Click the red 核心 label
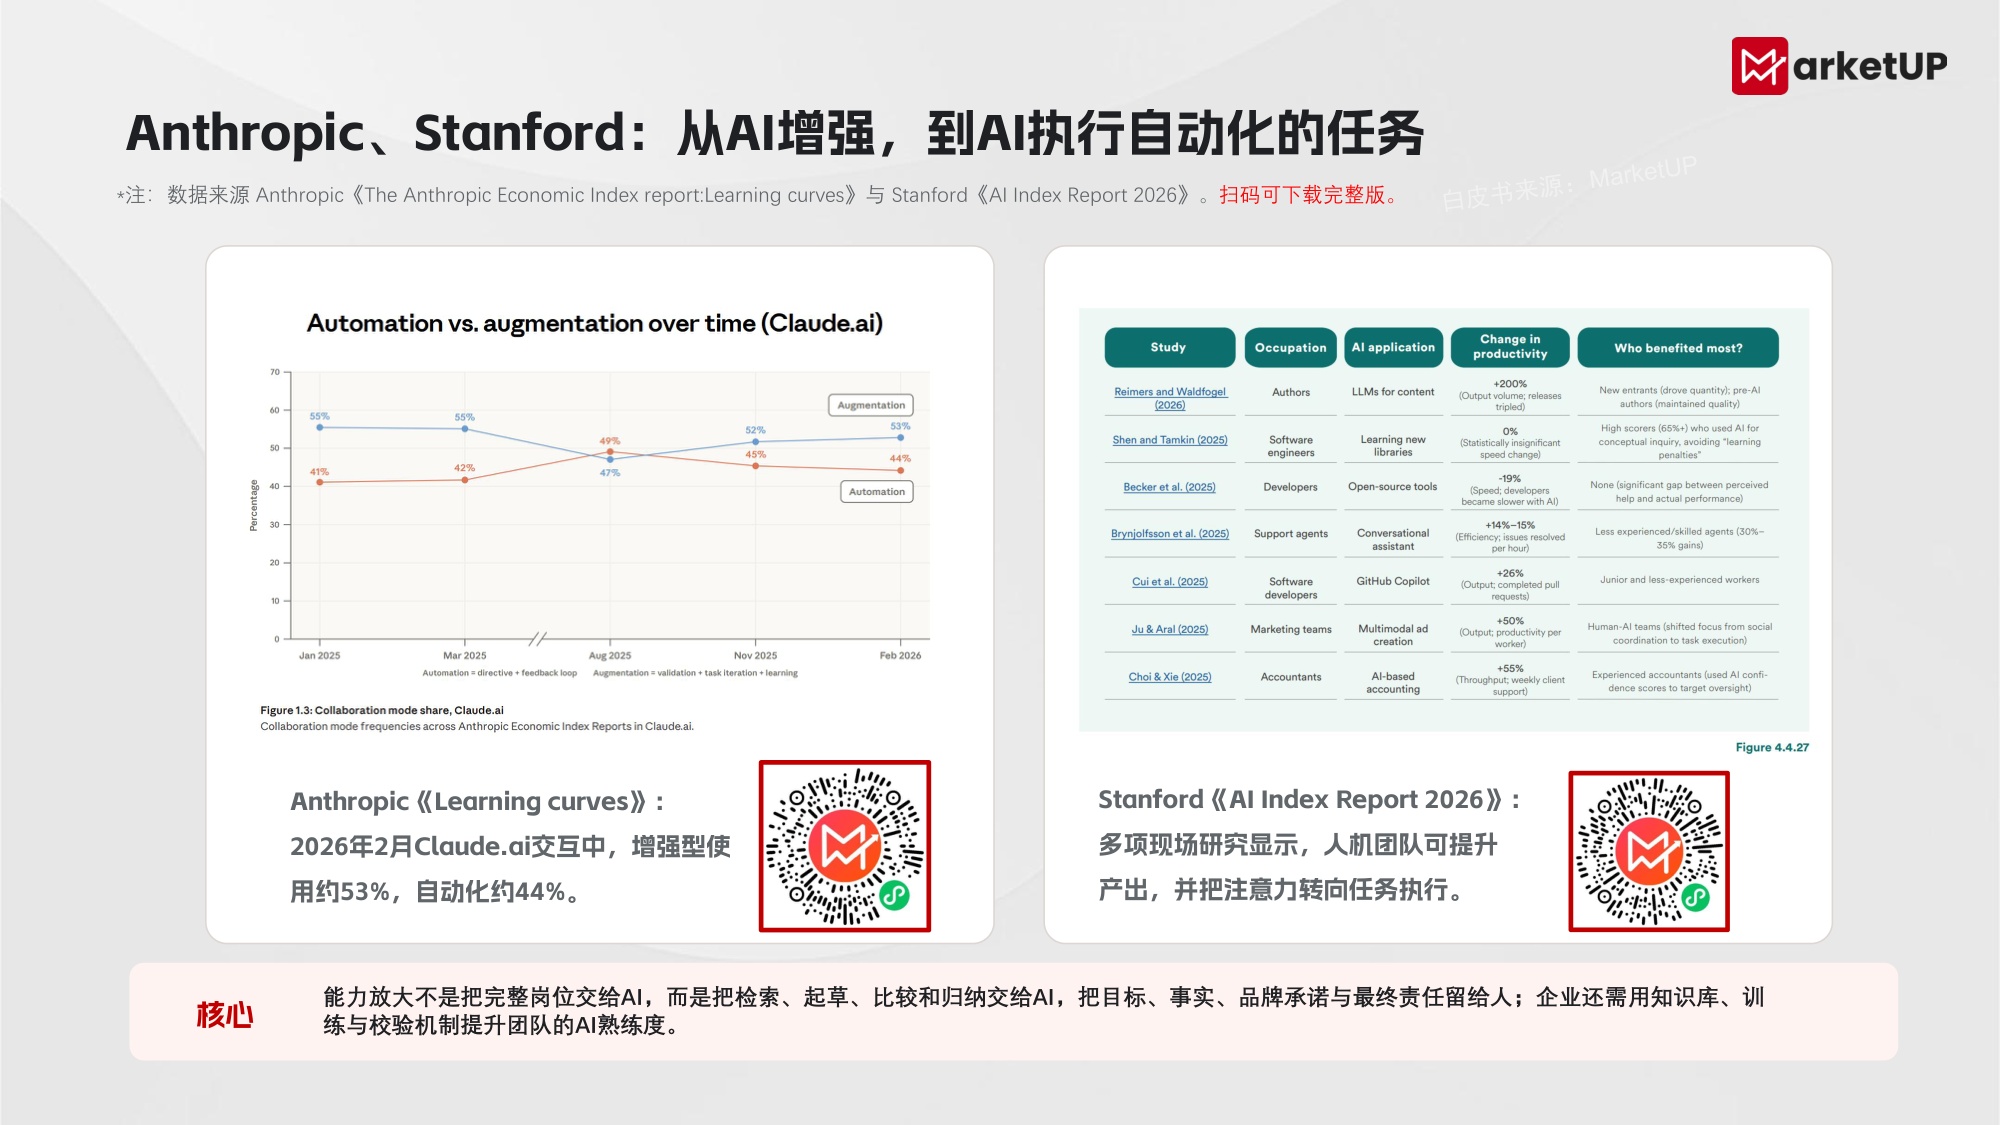This screenshot has height=1125, width=2000. click(225, 1014)
